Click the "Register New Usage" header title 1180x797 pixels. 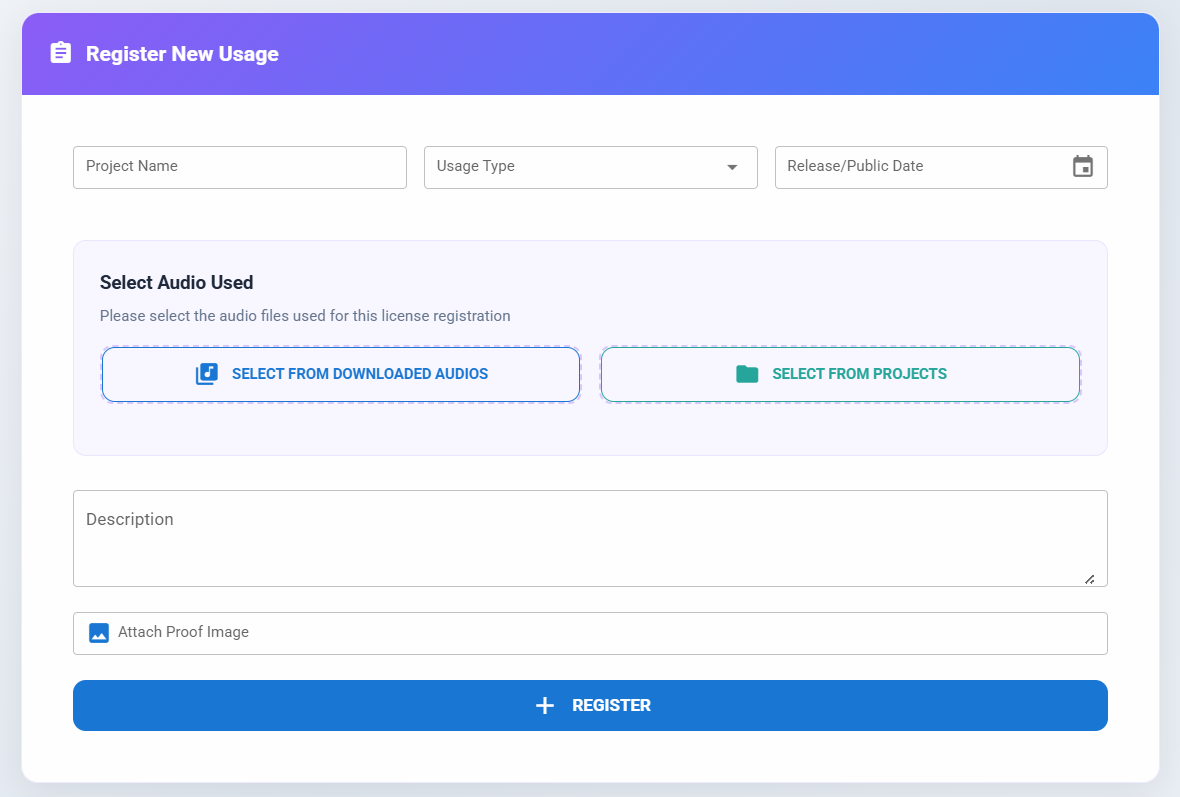(x=182, y=54)
